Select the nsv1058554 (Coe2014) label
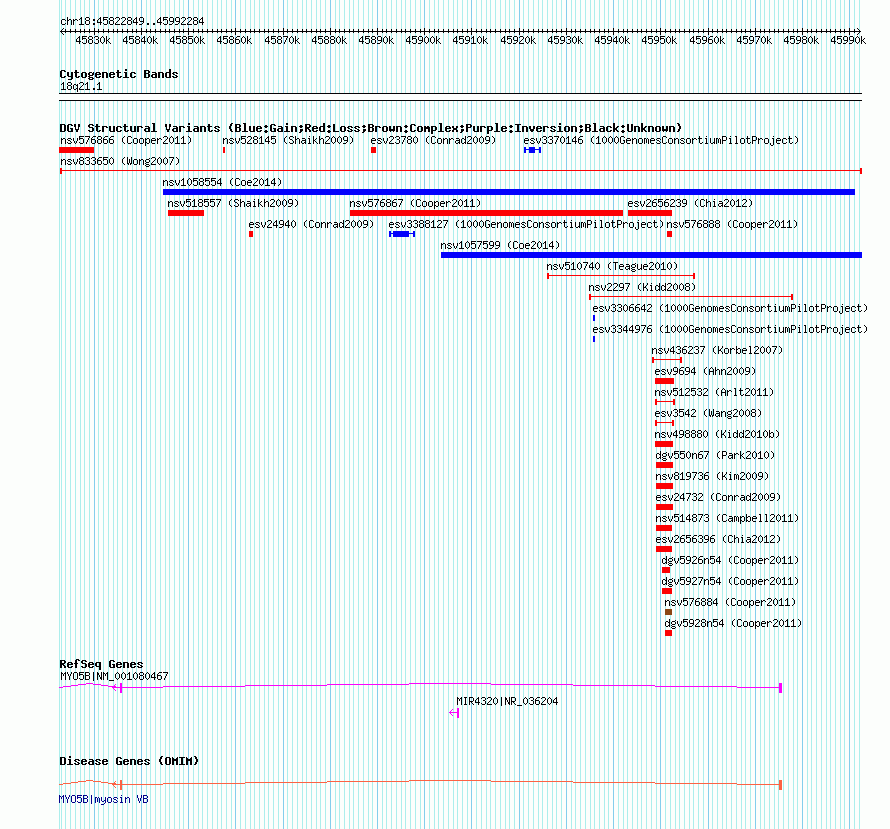 click(x=222, y=182)
